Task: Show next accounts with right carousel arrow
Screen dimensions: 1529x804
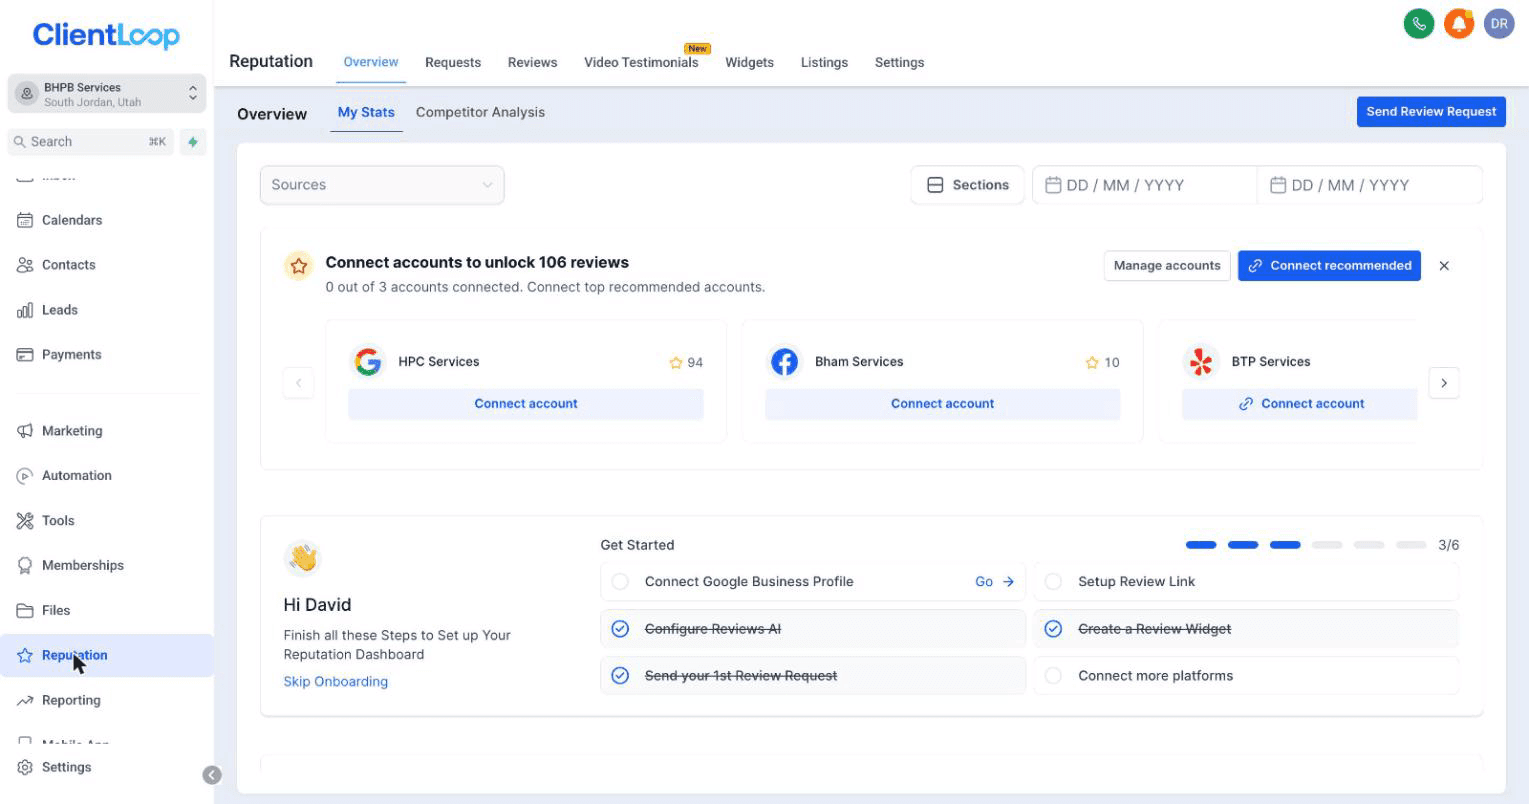Action: [1444, 383]
